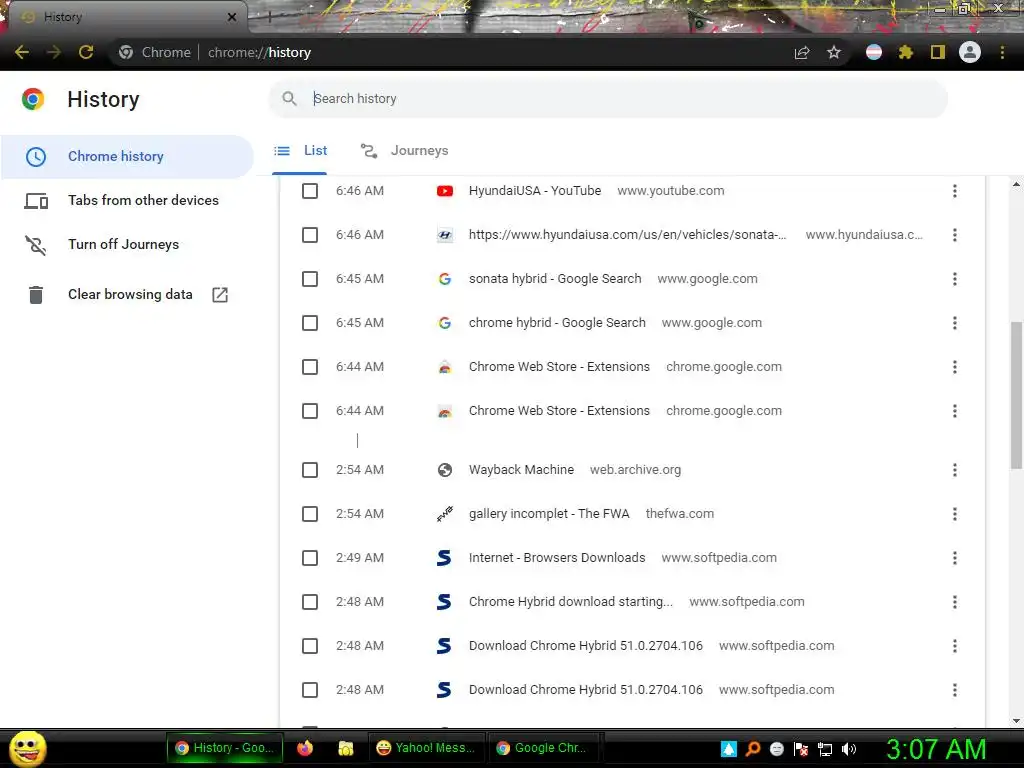Open Chrome Hybrid download starting link
Viewport: 1024px width, 768px height.
(x=571, y=602)
